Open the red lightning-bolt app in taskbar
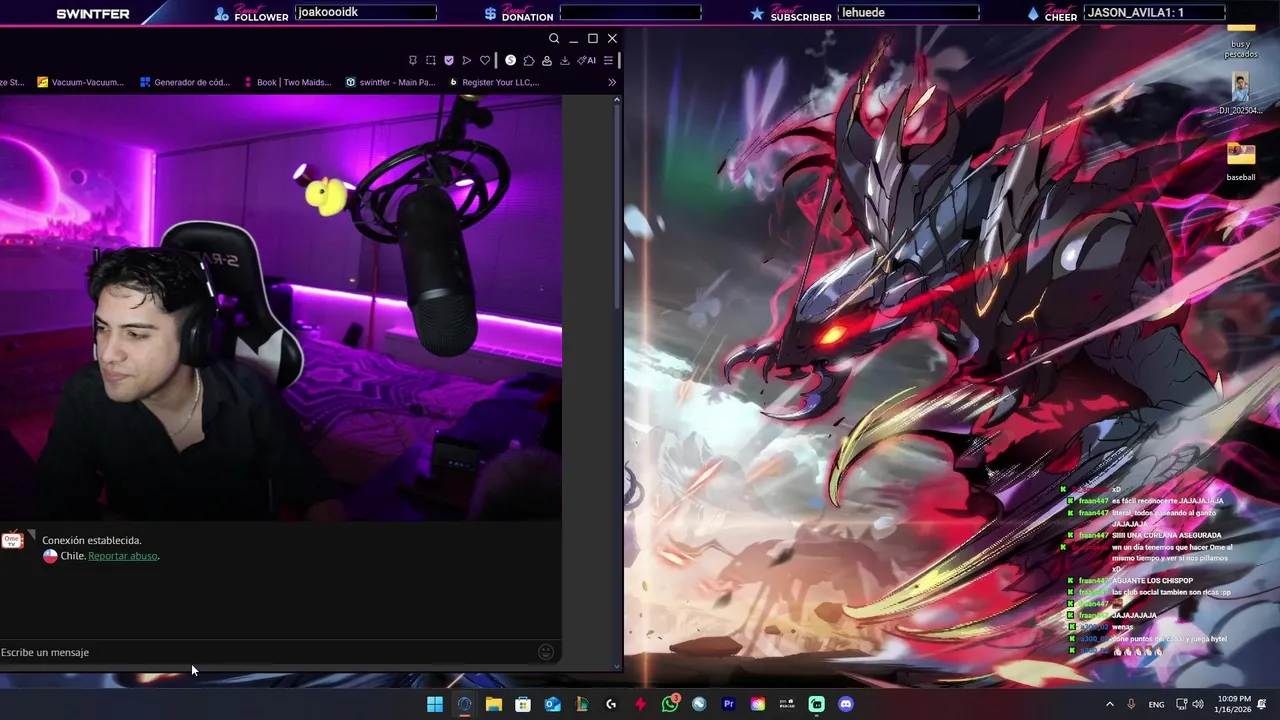This screenshot has height=720, width=1280. point(640,704)
